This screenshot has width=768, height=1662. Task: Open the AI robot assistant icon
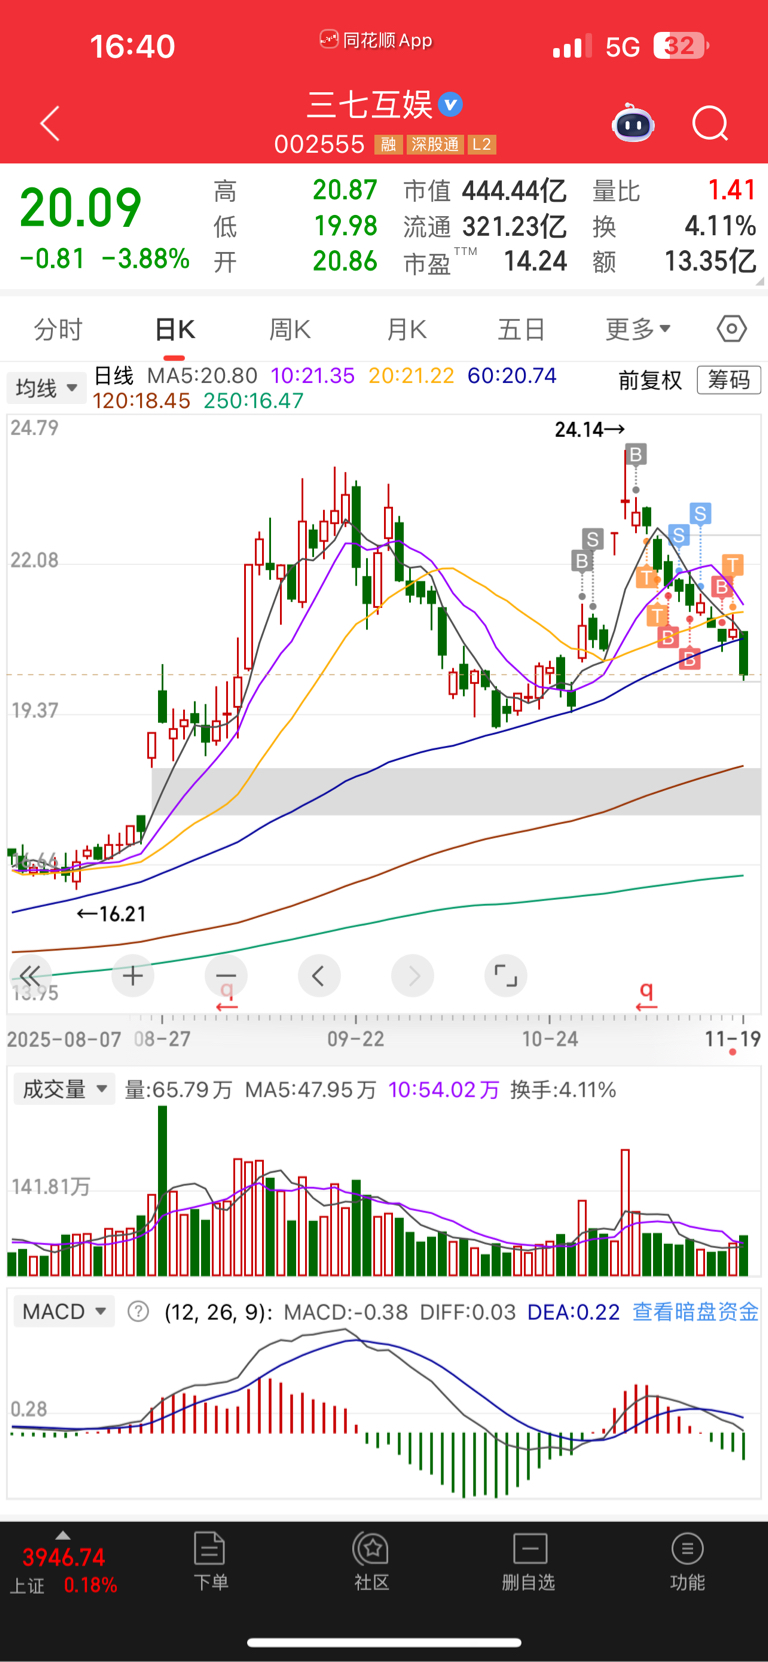[x=632, y=123]
